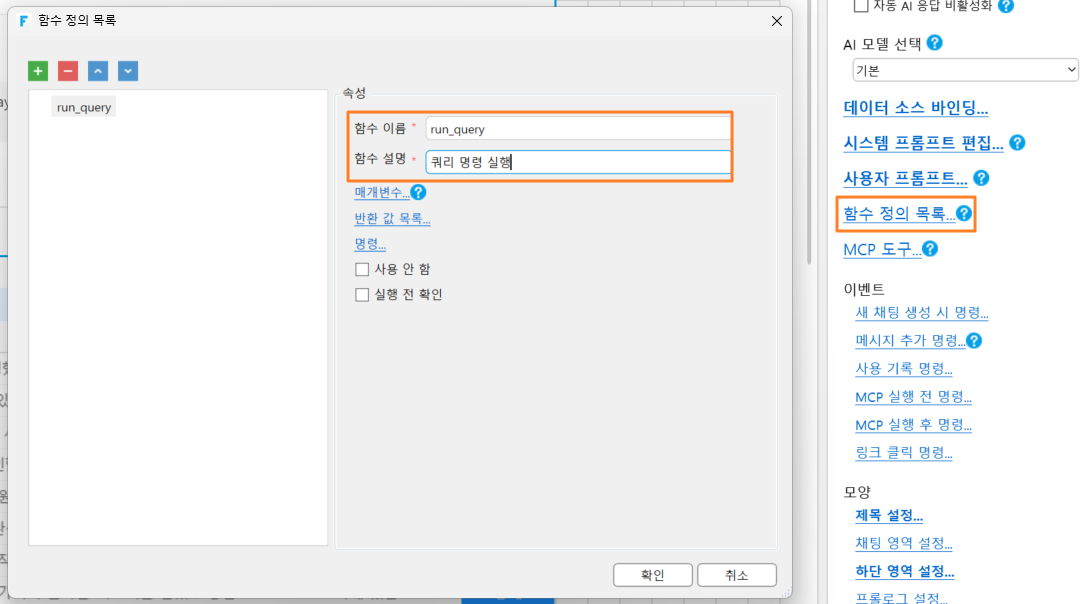
Task: Focus the 함수 이름 input field
Action: click(x=578, y=129)
